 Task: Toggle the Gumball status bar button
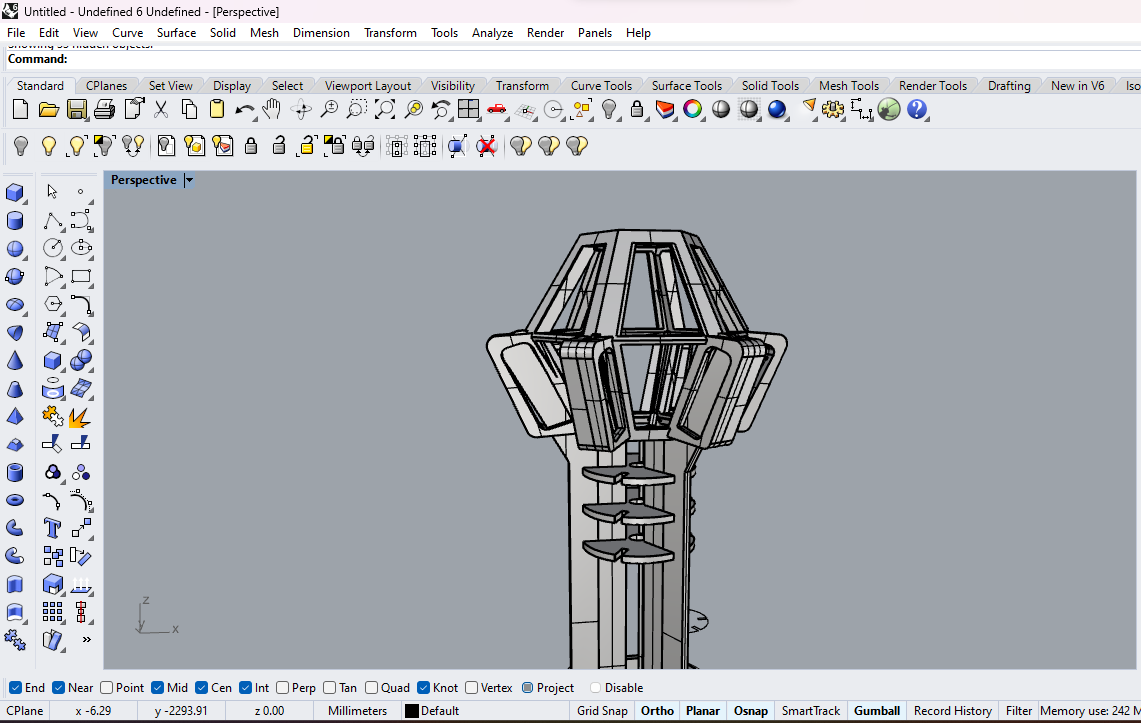(x=876, y=711)
